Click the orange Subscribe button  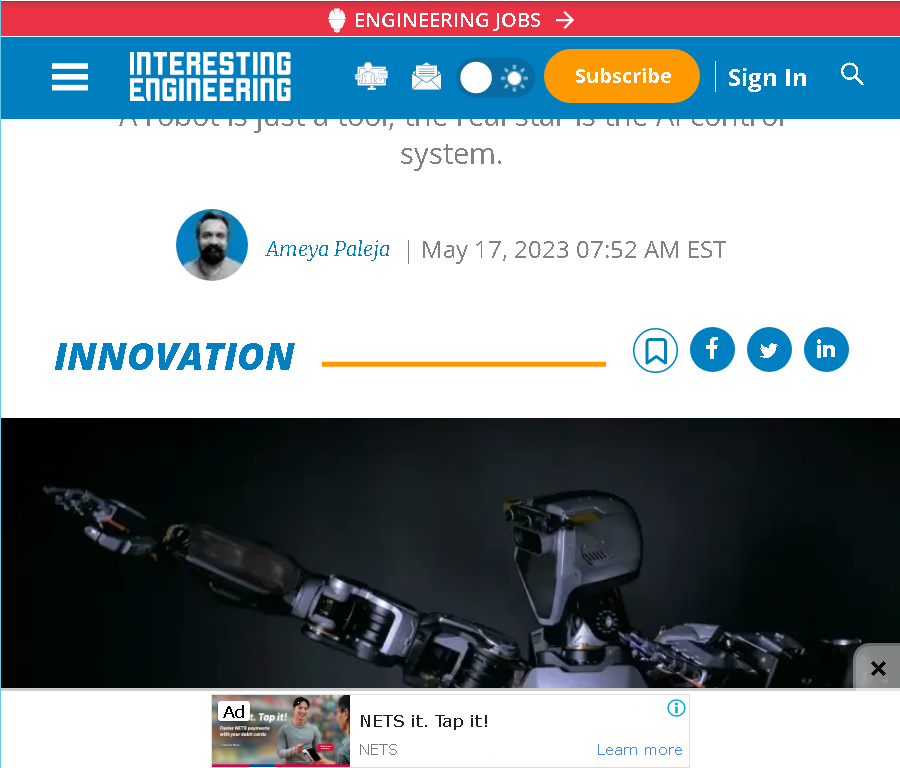pos(622,76)
